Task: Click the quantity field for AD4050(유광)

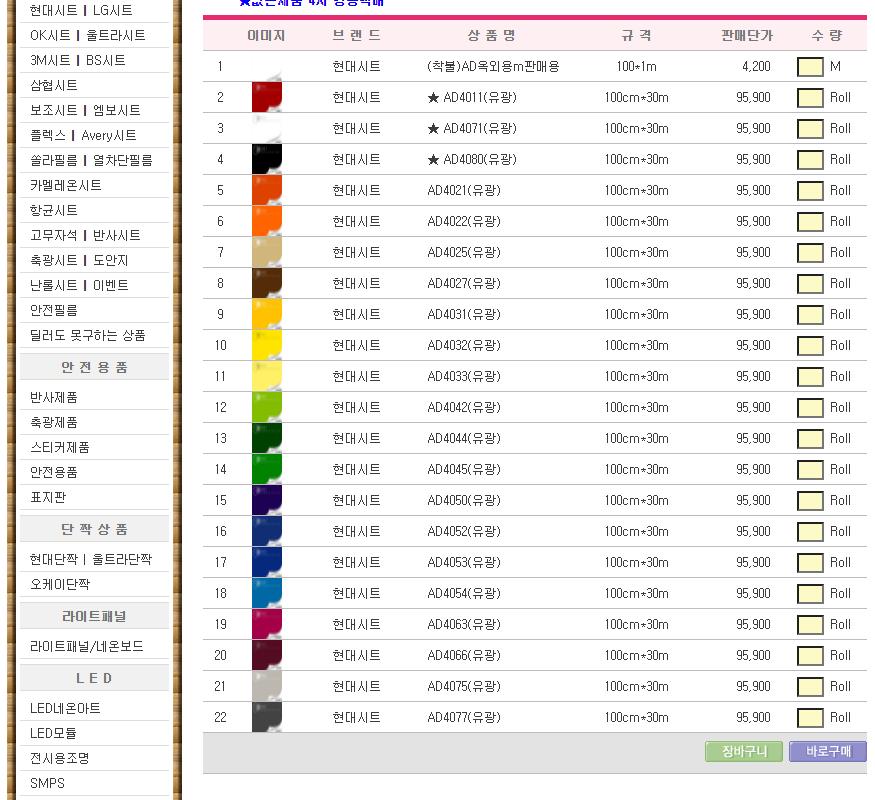Action: pos(810,501)
